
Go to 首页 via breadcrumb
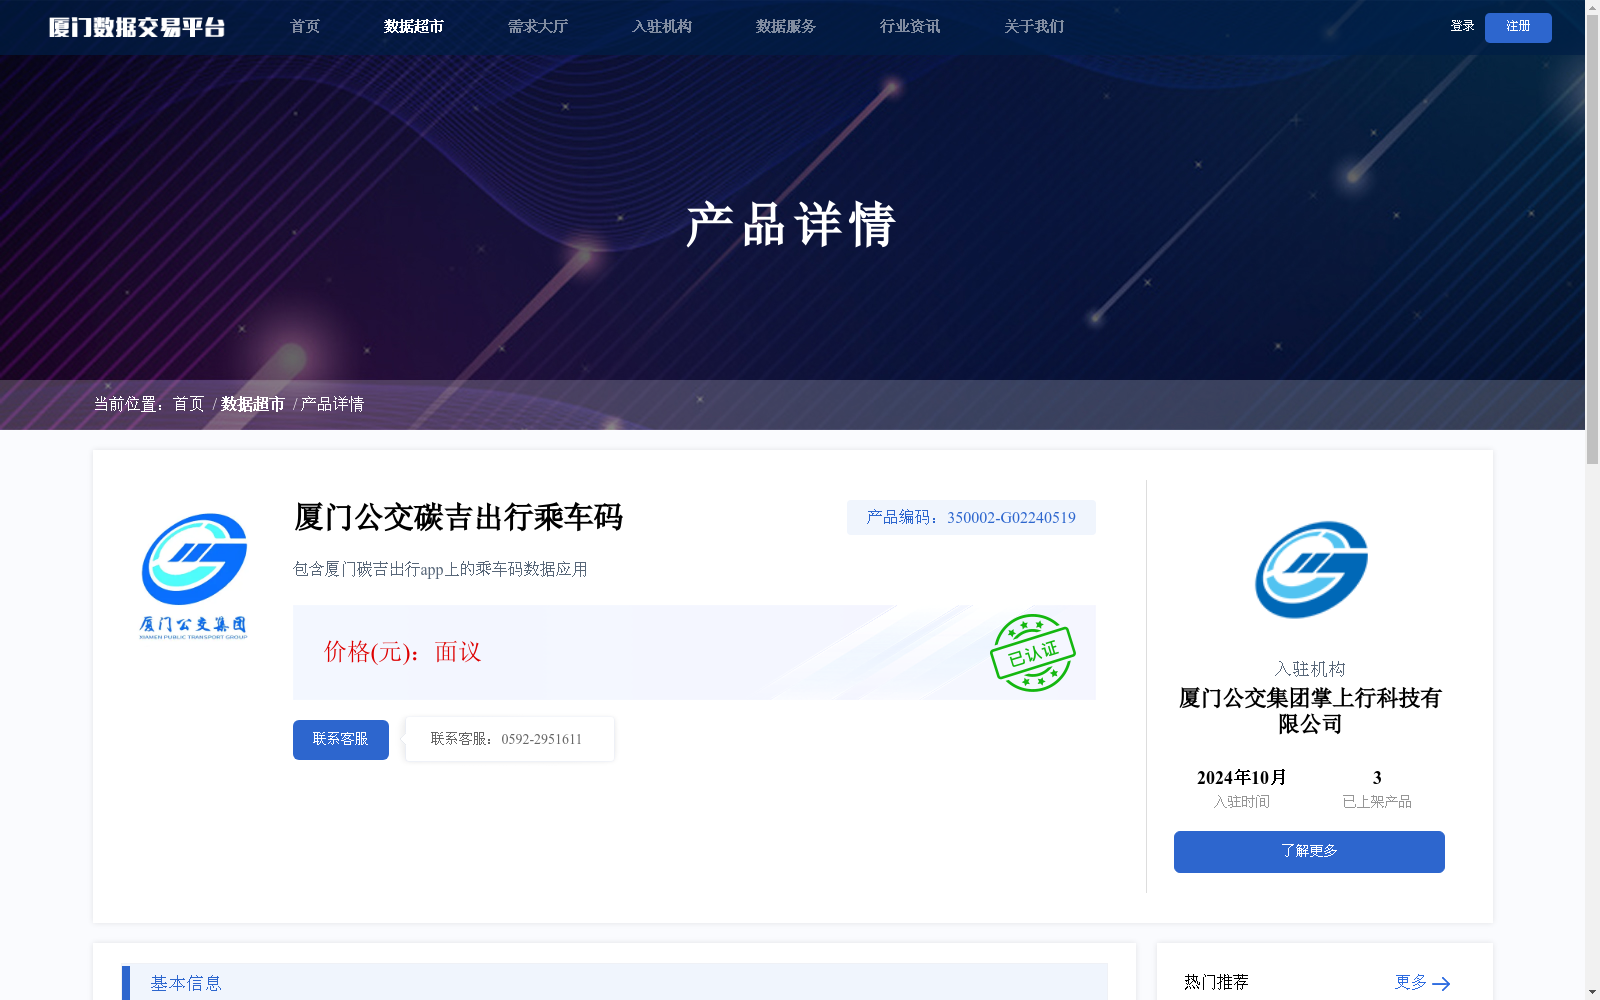pos(188,404)
